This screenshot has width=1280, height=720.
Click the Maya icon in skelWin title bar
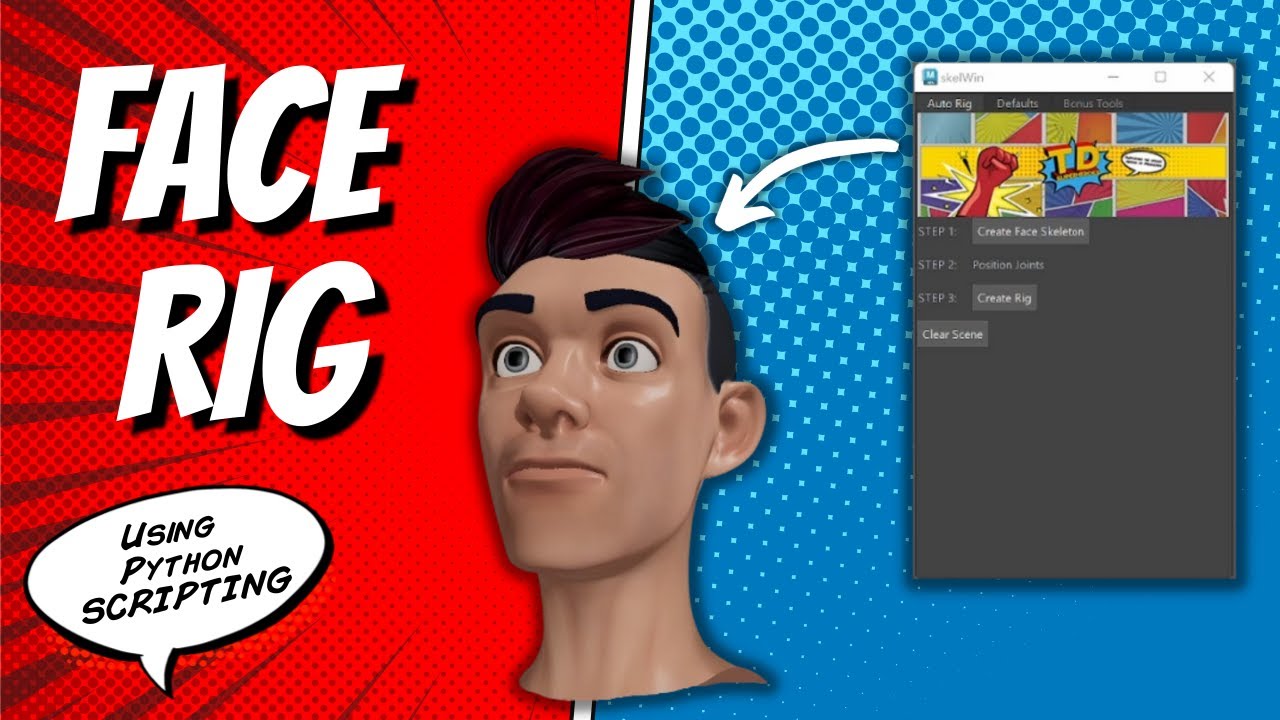tap(928, 77)
